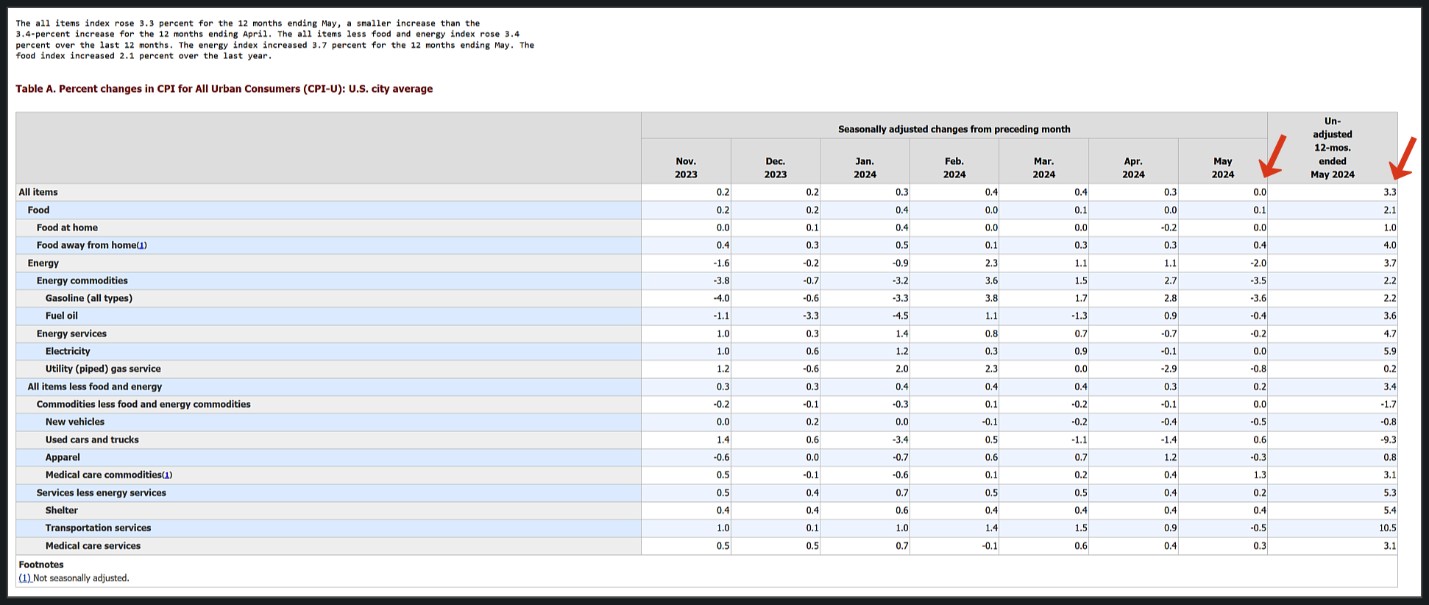
Task: Select the Shelter row label
Action: [x=61, y=510]
